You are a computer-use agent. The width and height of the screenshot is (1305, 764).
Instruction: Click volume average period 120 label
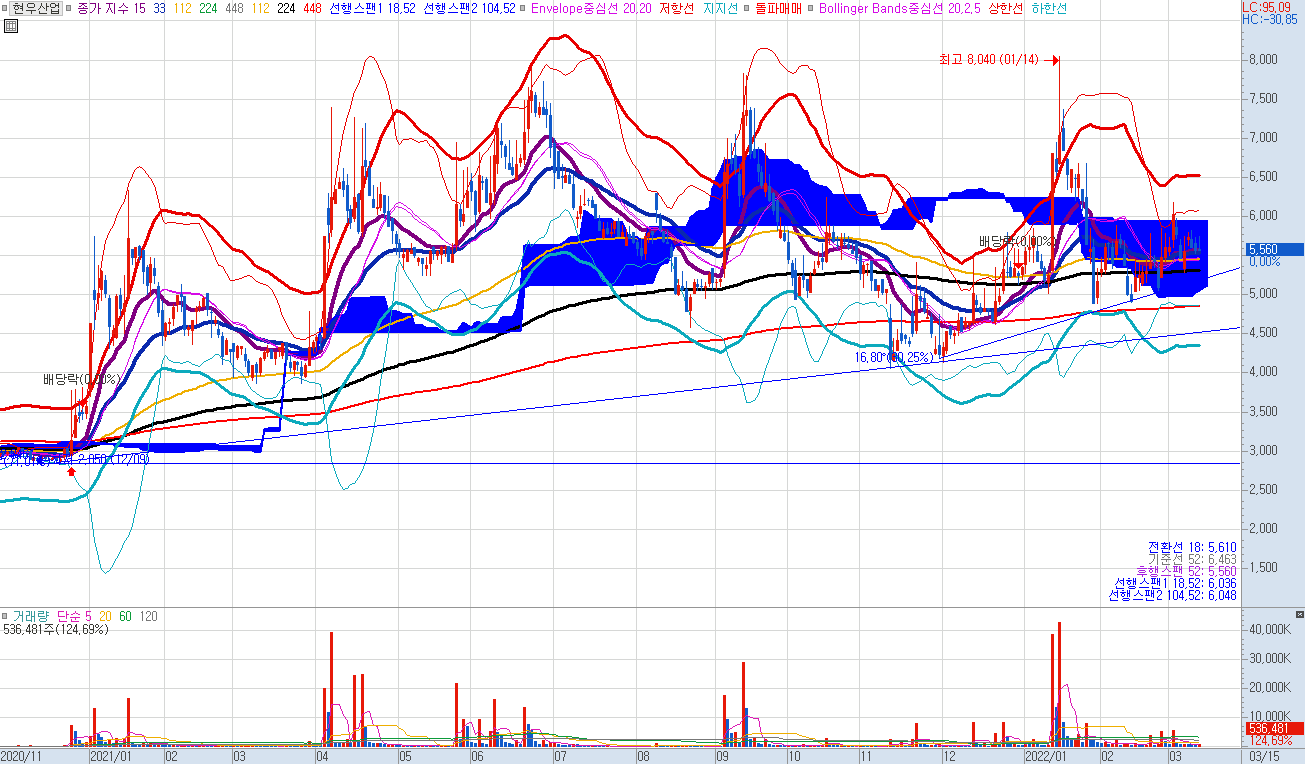(148, 616)
